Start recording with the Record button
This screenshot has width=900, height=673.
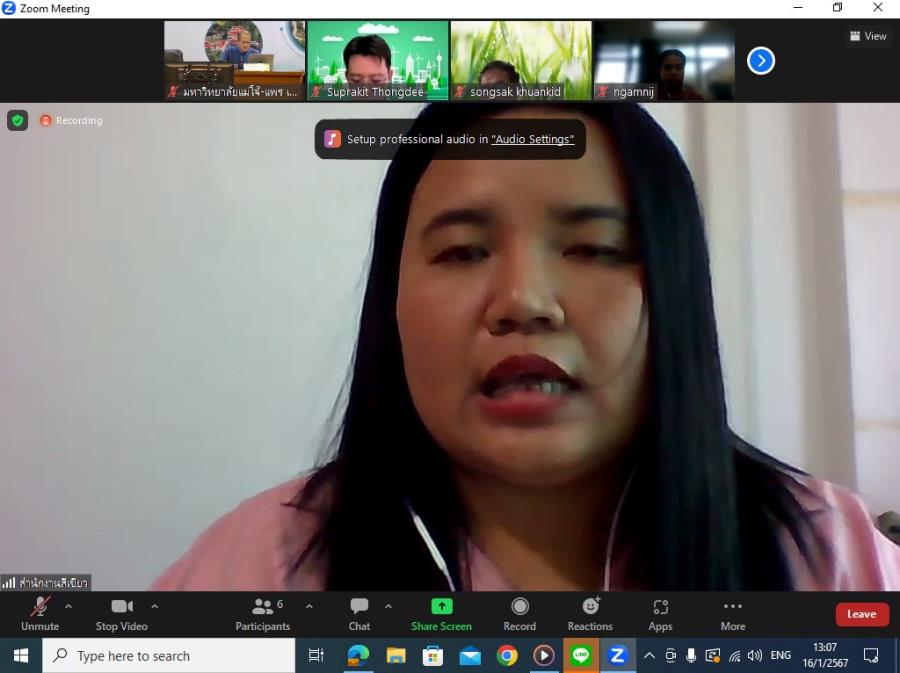click(x=519, y=613)
